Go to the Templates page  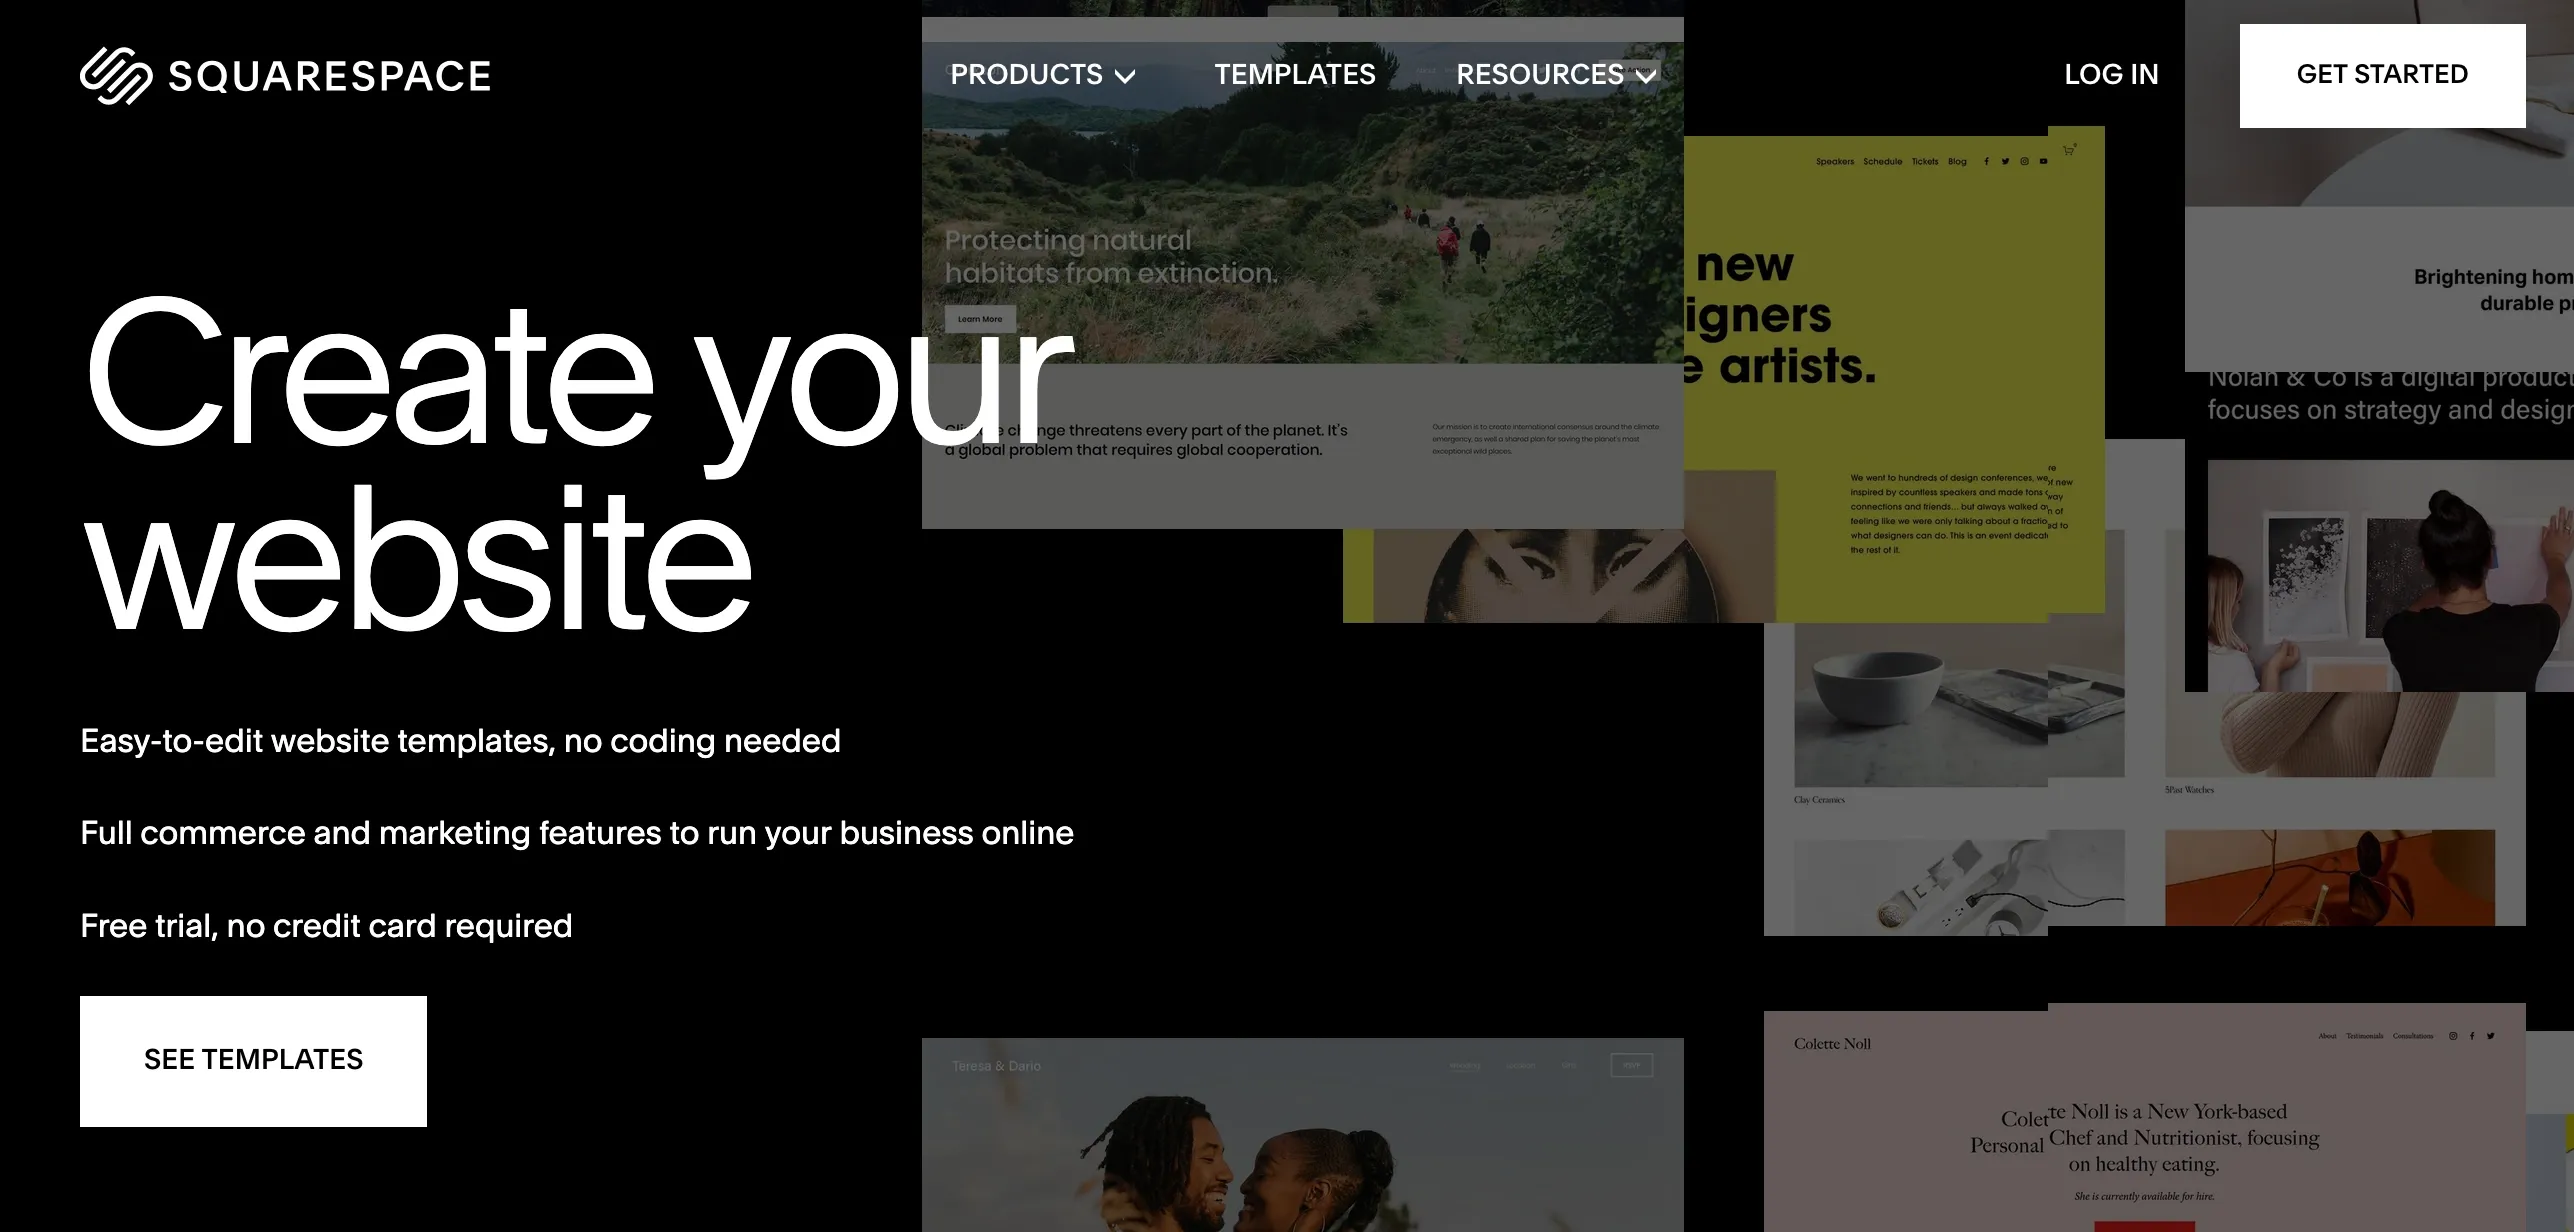point(1295,75)
